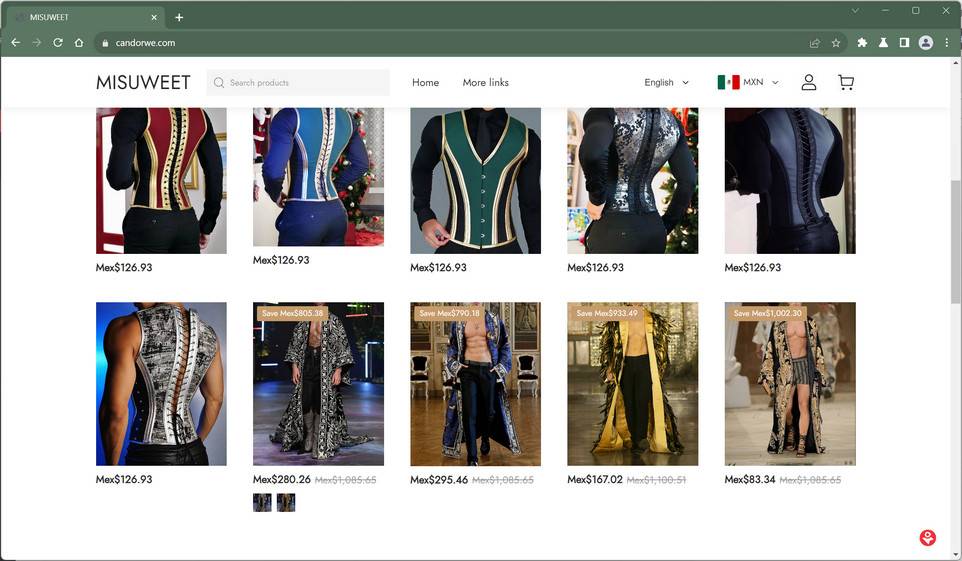Go to browser home page

pyautogui.click(x=79, y=42)
